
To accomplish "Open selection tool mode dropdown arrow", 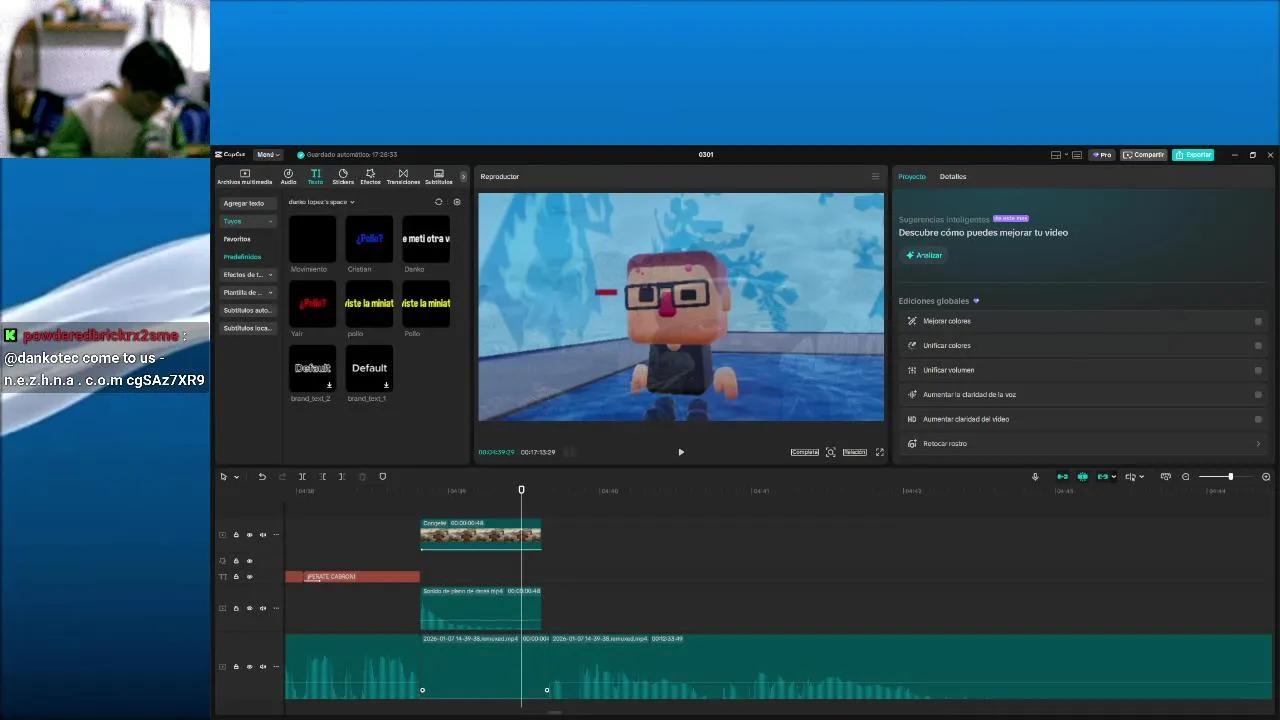I will pos(236,477).
